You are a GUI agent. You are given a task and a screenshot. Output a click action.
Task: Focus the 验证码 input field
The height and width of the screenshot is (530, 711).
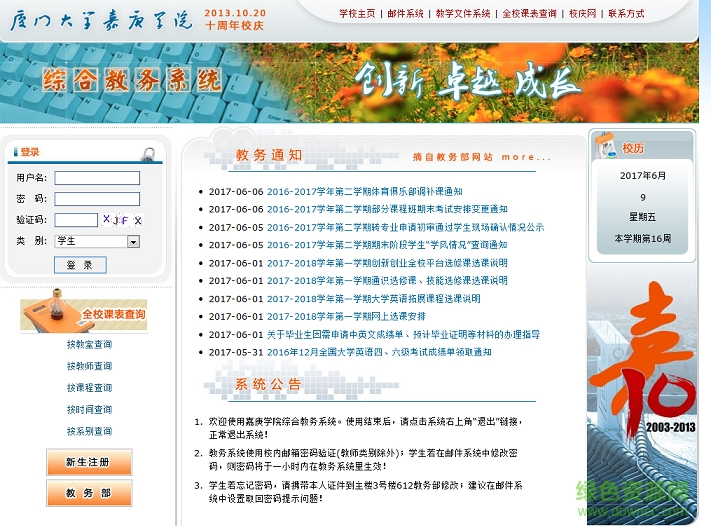[76, 220]
